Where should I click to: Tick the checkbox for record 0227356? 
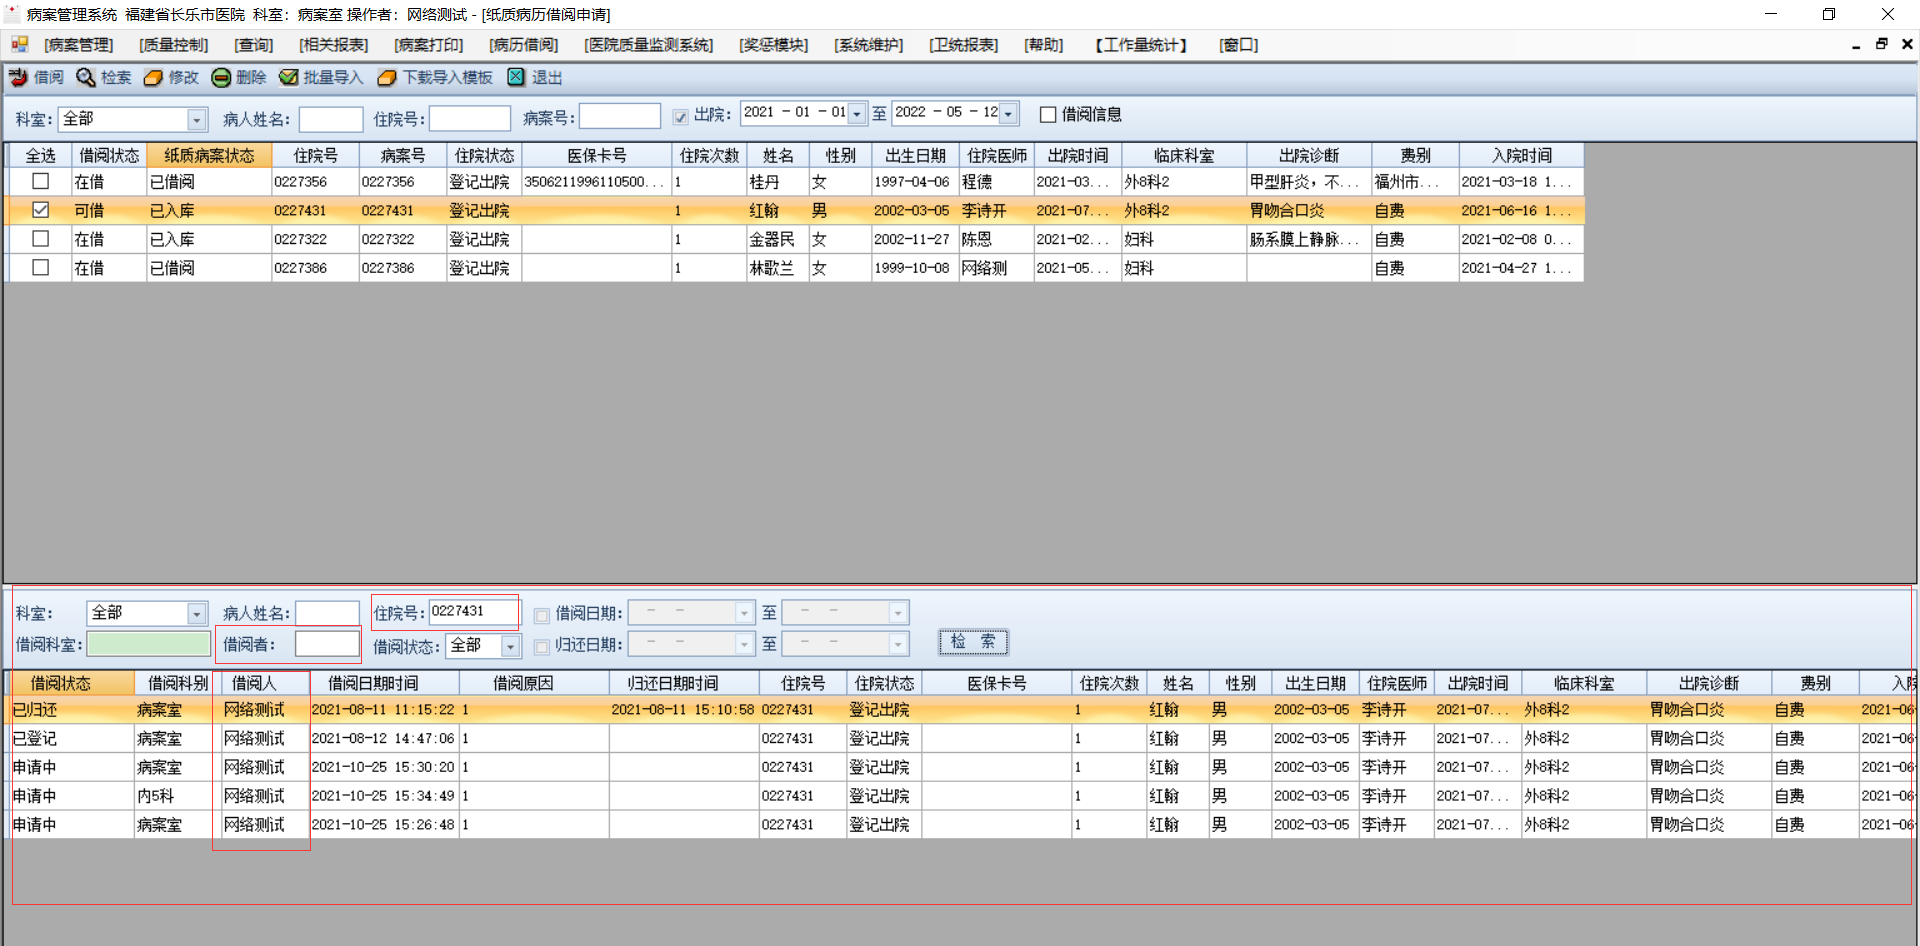tap(40, 181)
